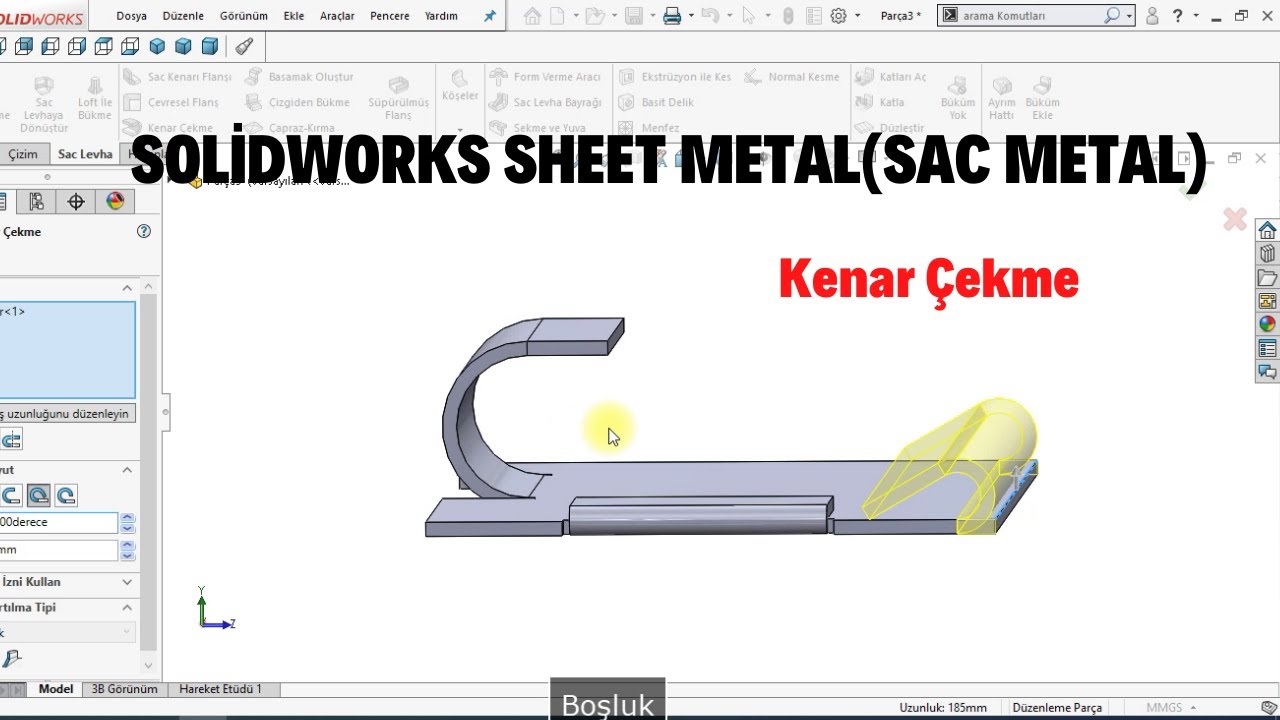1280x720 pixels.
Task: Open File Explorer folder in the task pane
Action: tap(1267, 277)
